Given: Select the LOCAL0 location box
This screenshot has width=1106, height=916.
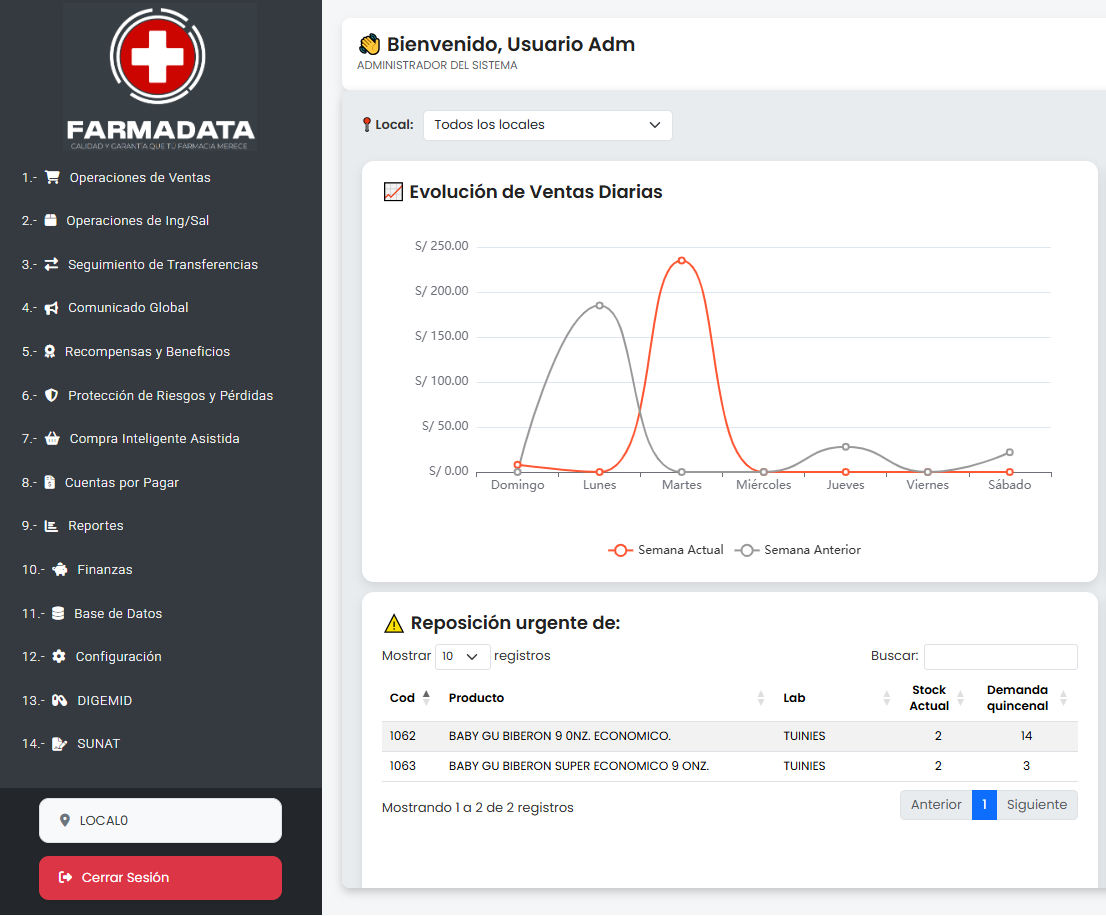Looking at the screenshot, I should (160, 821).
